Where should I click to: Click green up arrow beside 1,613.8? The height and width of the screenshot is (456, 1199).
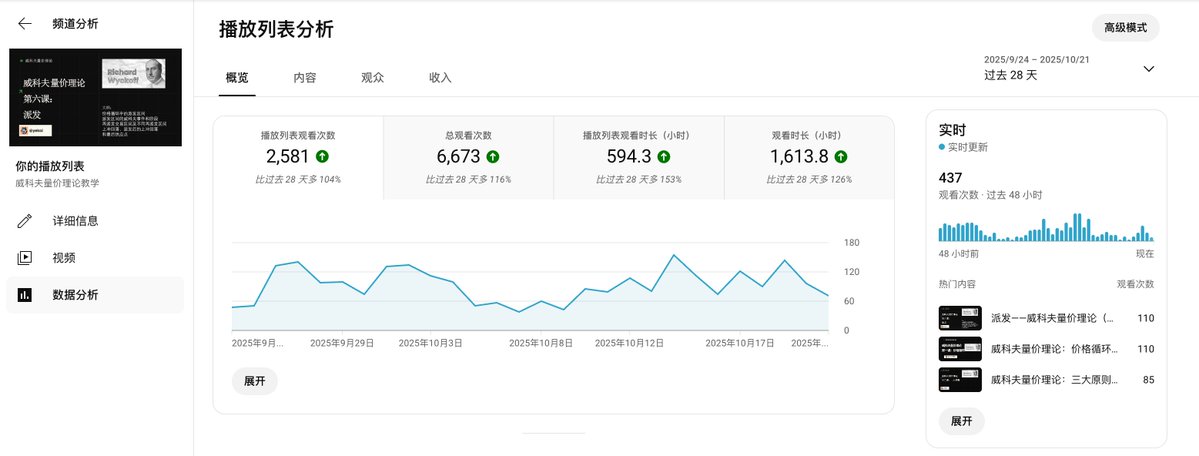coord(840,156)
